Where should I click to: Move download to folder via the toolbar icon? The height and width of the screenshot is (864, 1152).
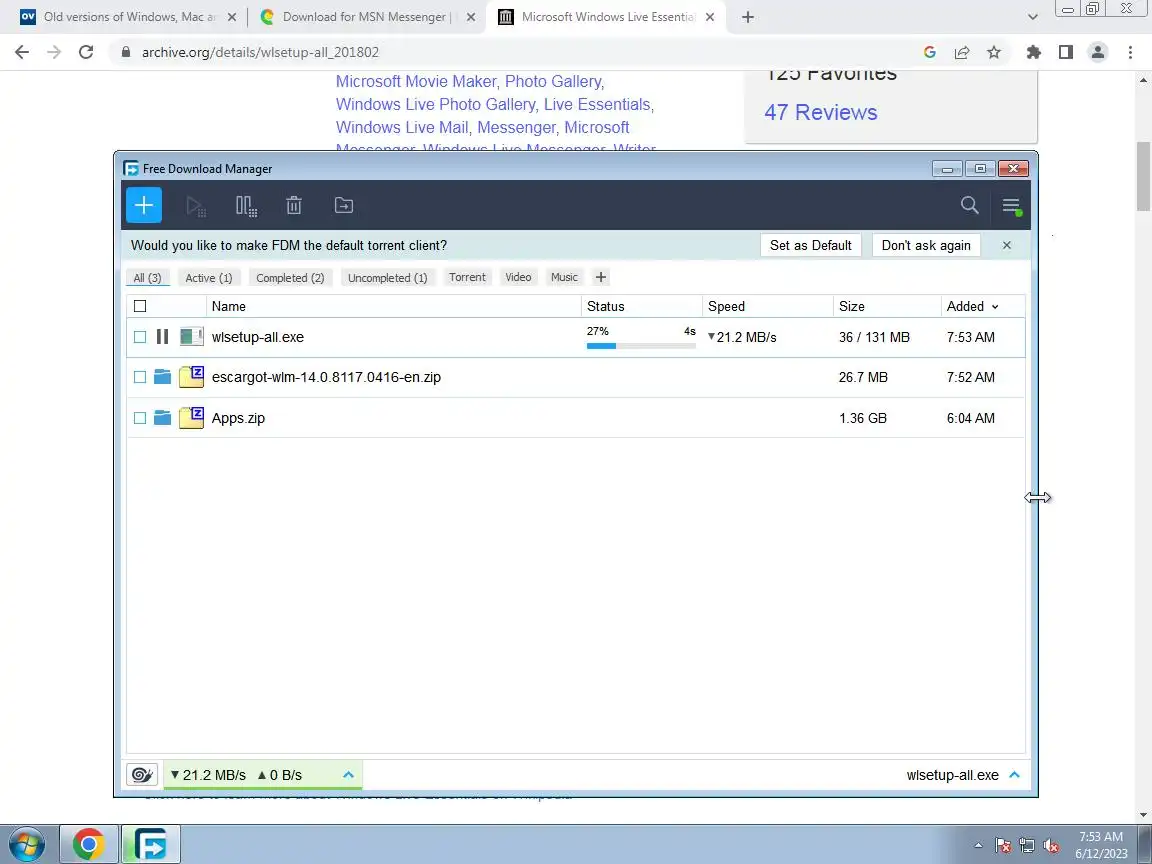pos(344,206)
